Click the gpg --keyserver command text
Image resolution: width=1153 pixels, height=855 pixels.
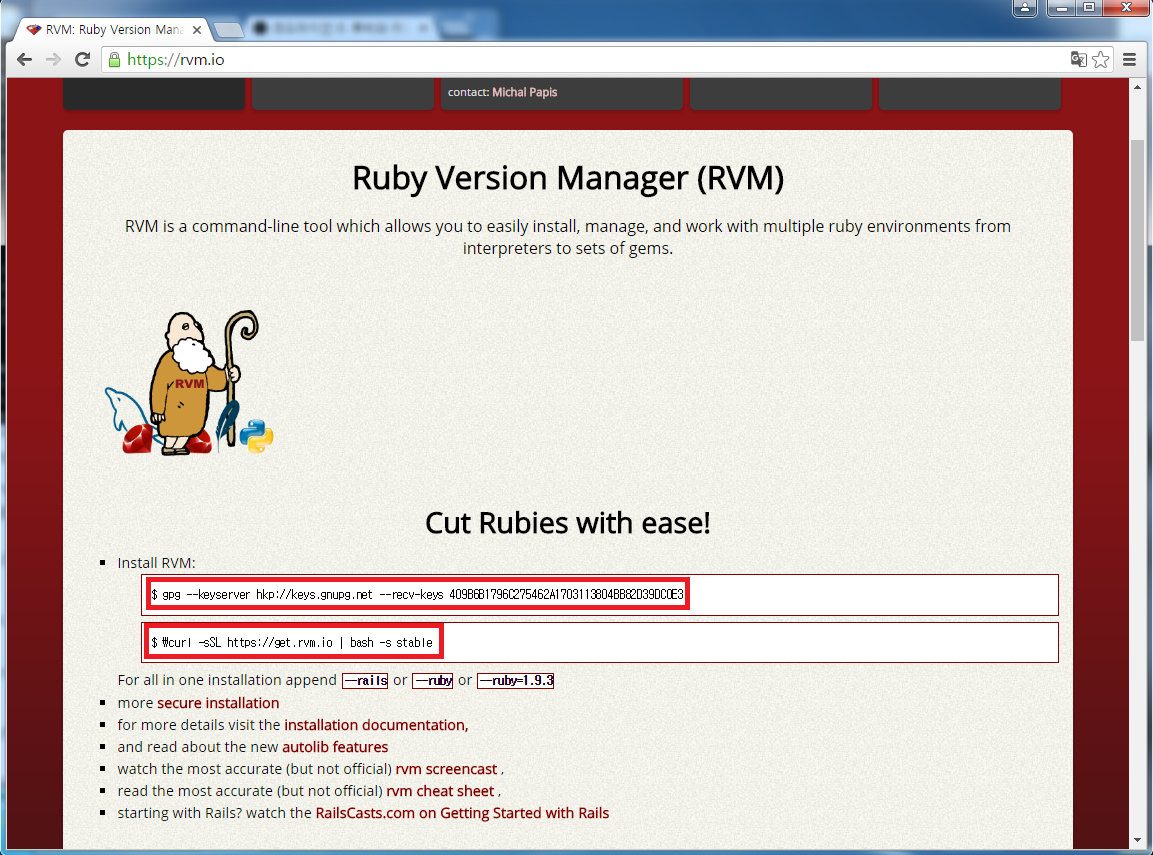418,594
